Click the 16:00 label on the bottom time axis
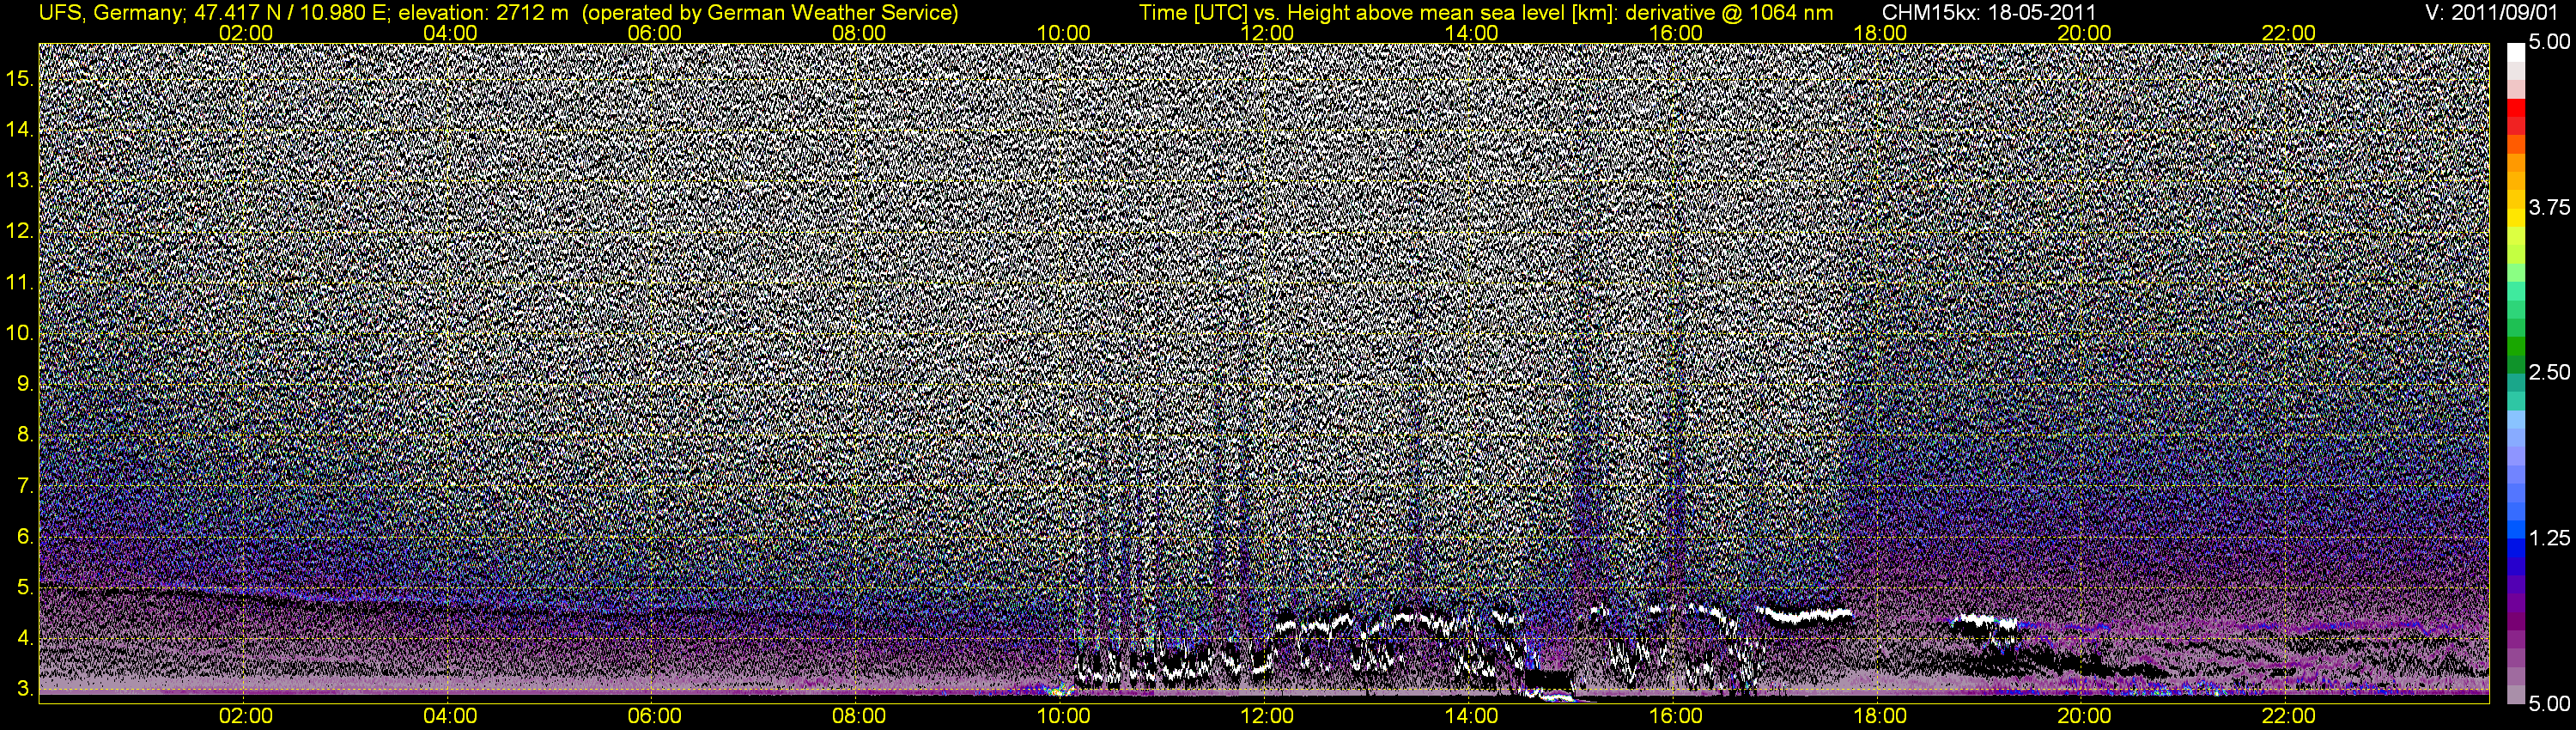The width and height of the screenshot is (2576, 730). (x=1676, y=716)
